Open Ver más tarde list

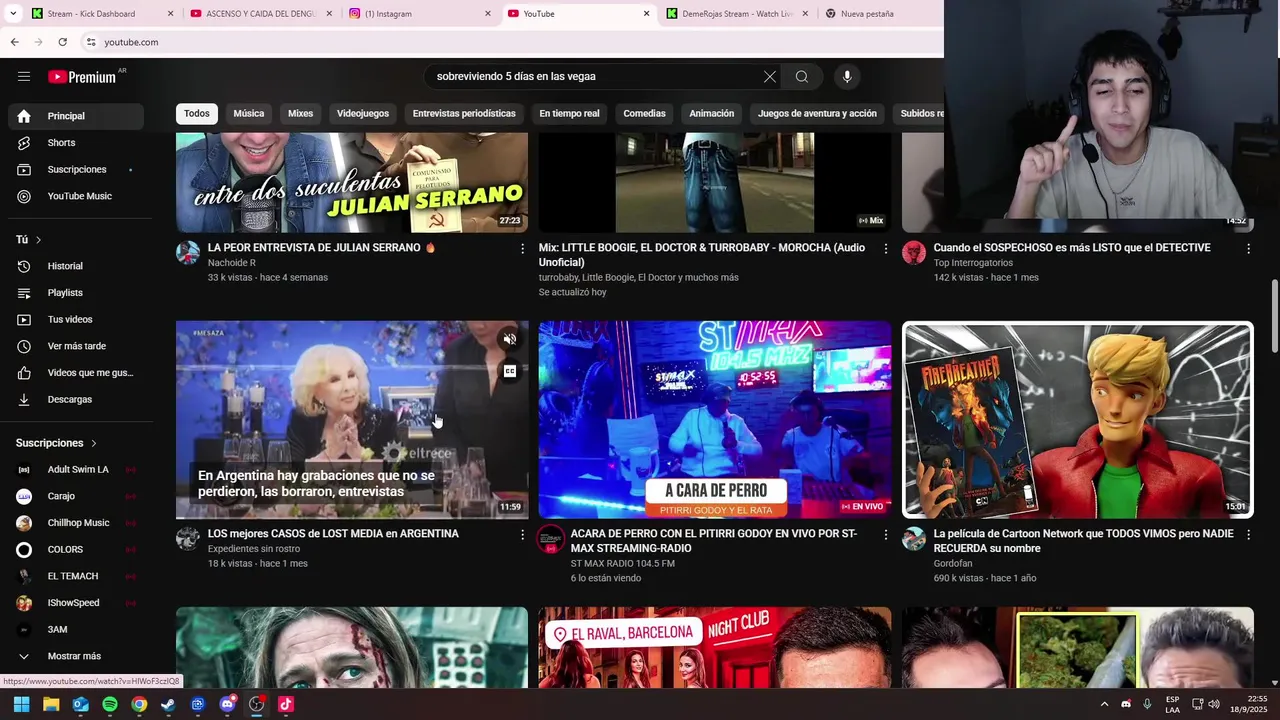tap(76, 346)
